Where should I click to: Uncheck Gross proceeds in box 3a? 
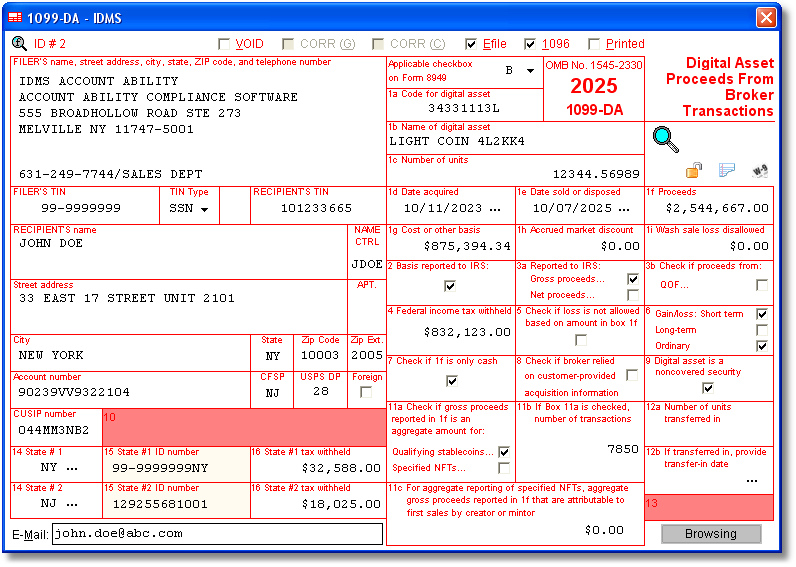click(633, 279)
